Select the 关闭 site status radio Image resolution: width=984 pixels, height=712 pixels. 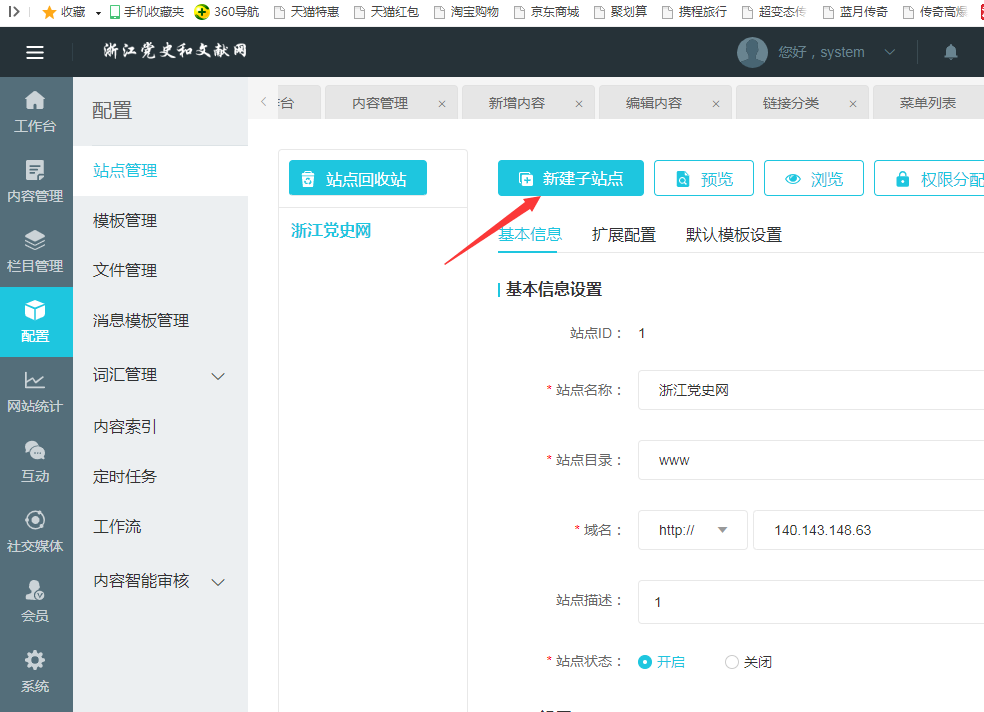click(x=732, y=662)
